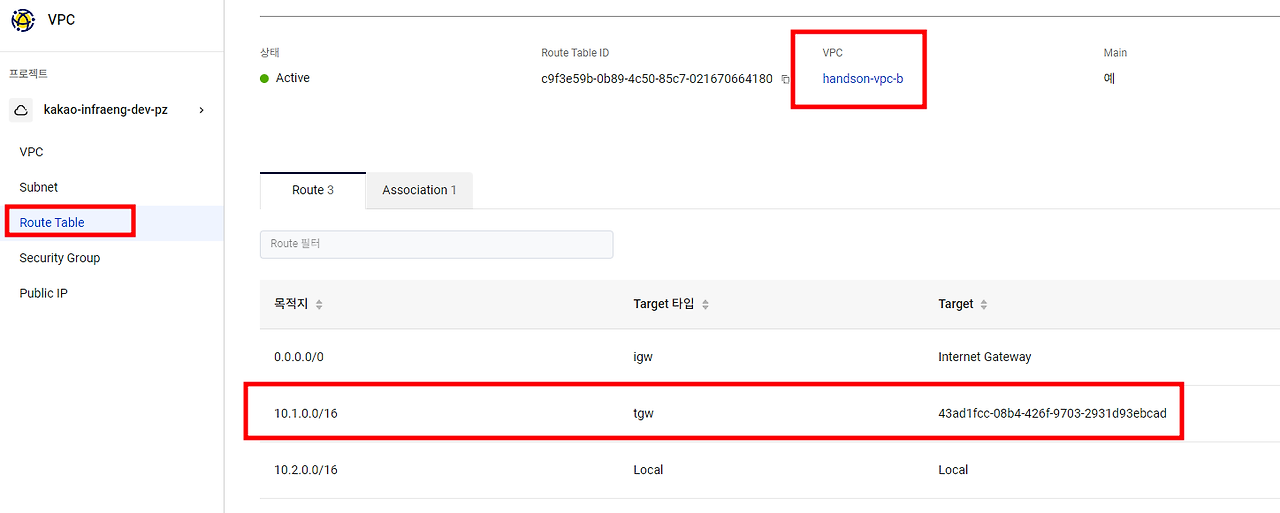Copy the Route Table ID using copy icon

point(785,79)
